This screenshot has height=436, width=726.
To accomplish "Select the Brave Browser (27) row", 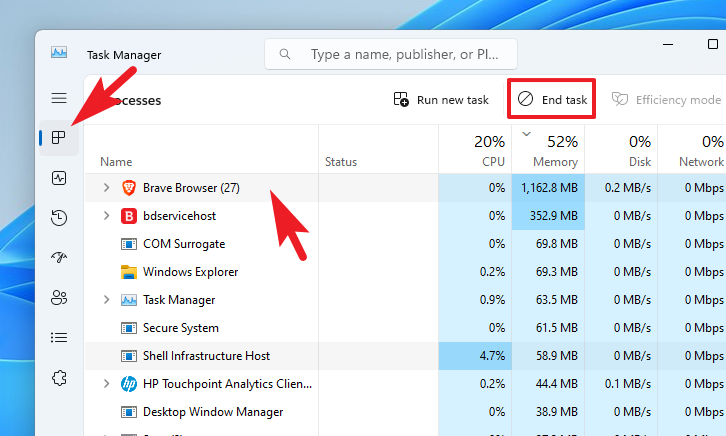I will tap(405, 188).
